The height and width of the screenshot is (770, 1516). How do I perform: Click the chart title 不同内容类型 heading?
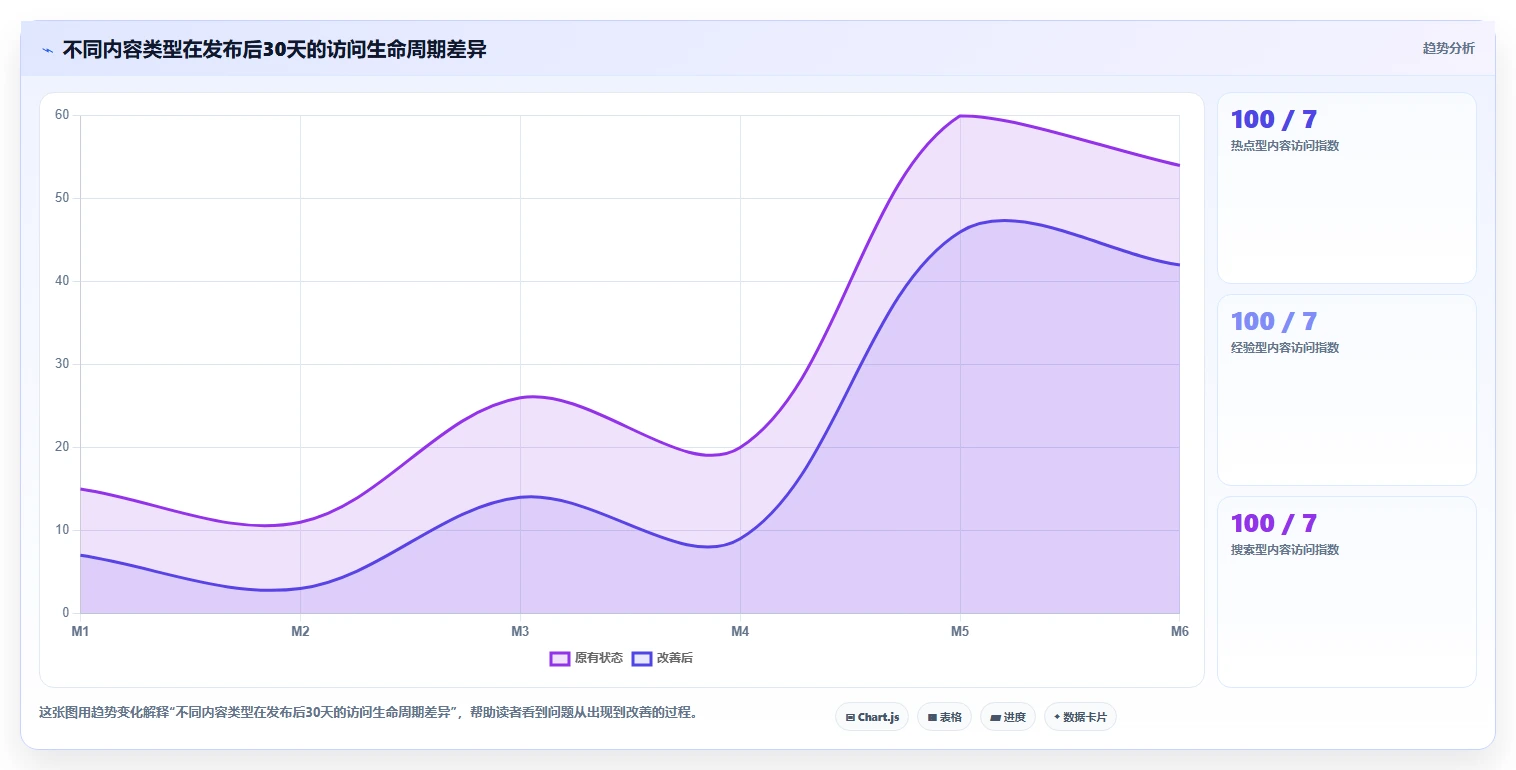[274, 49]
